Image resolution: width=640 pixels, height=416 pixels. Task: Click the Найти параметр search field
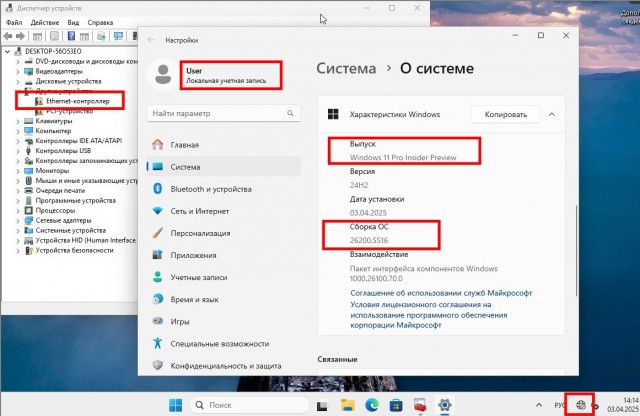[224, 113]
